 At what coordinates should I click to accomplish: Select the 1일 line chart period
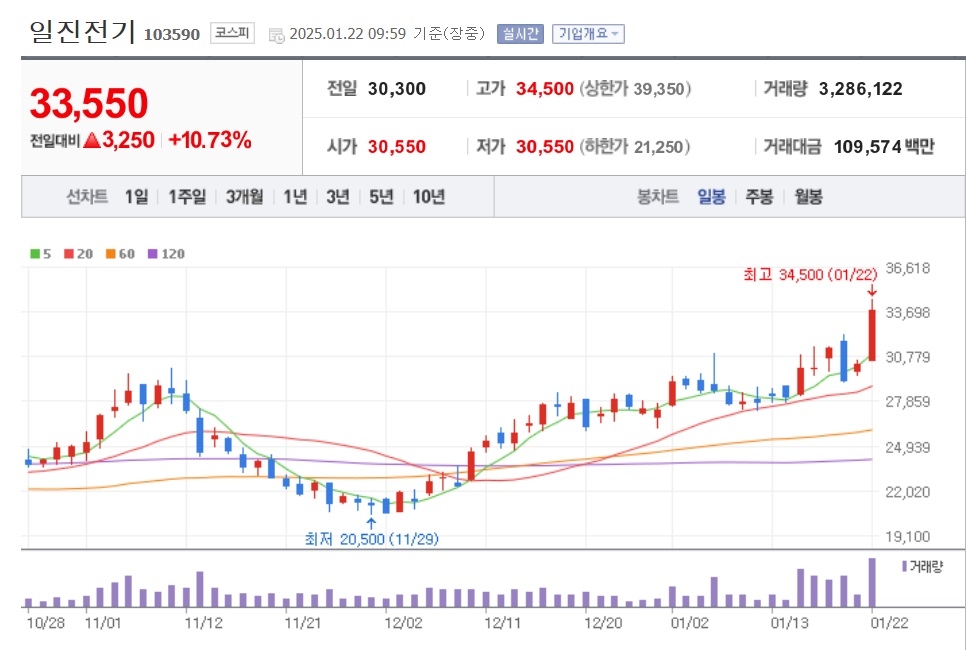pos(137,197)
